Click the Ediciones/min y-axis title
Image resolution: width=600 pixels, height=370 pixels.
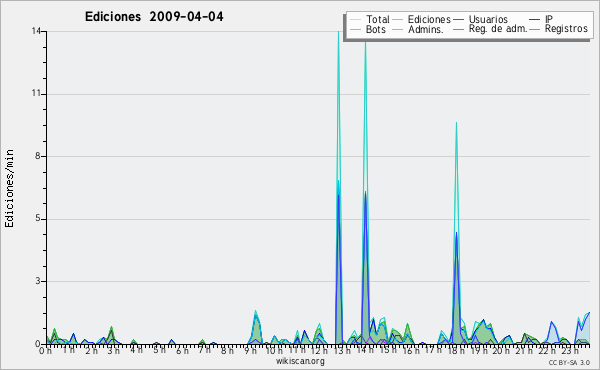point(9,188)
